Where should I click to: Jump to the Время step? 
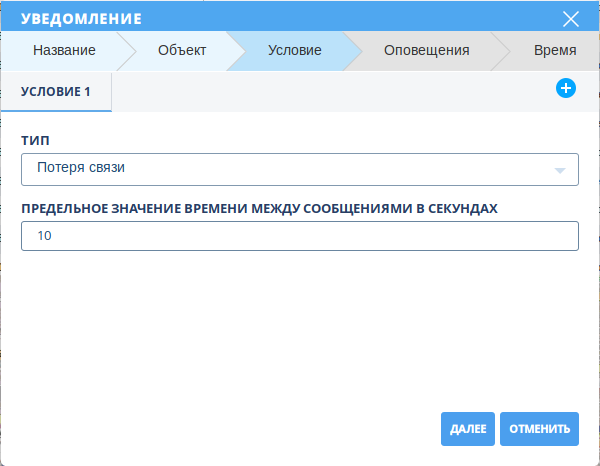[x=554, y=51]
